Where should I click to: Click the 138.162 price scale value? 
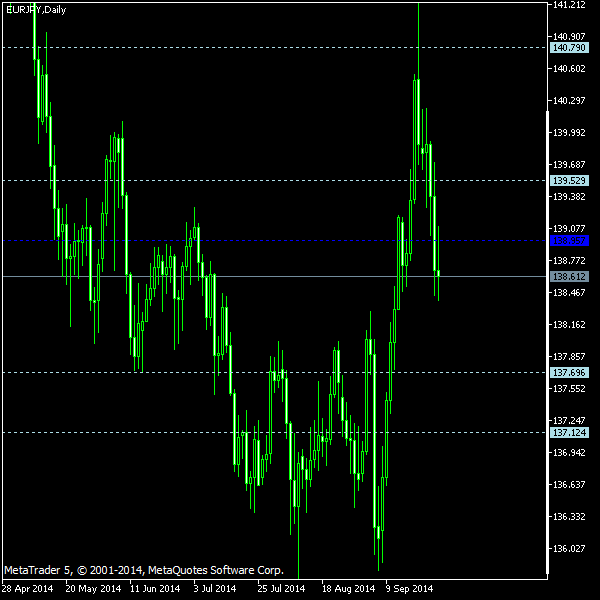[x=569, y=324]
